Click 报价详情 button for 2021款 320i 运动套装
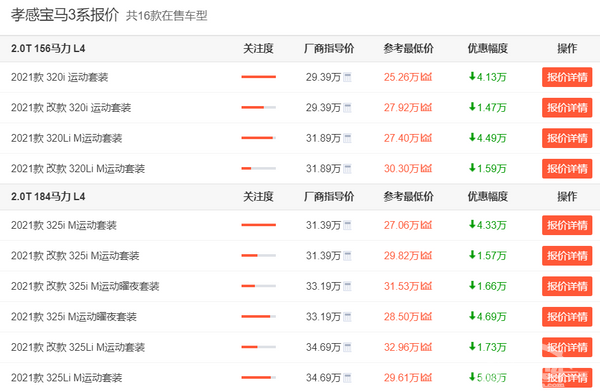The width and height of the screenshot is (600, 392). tap(567, 77)
